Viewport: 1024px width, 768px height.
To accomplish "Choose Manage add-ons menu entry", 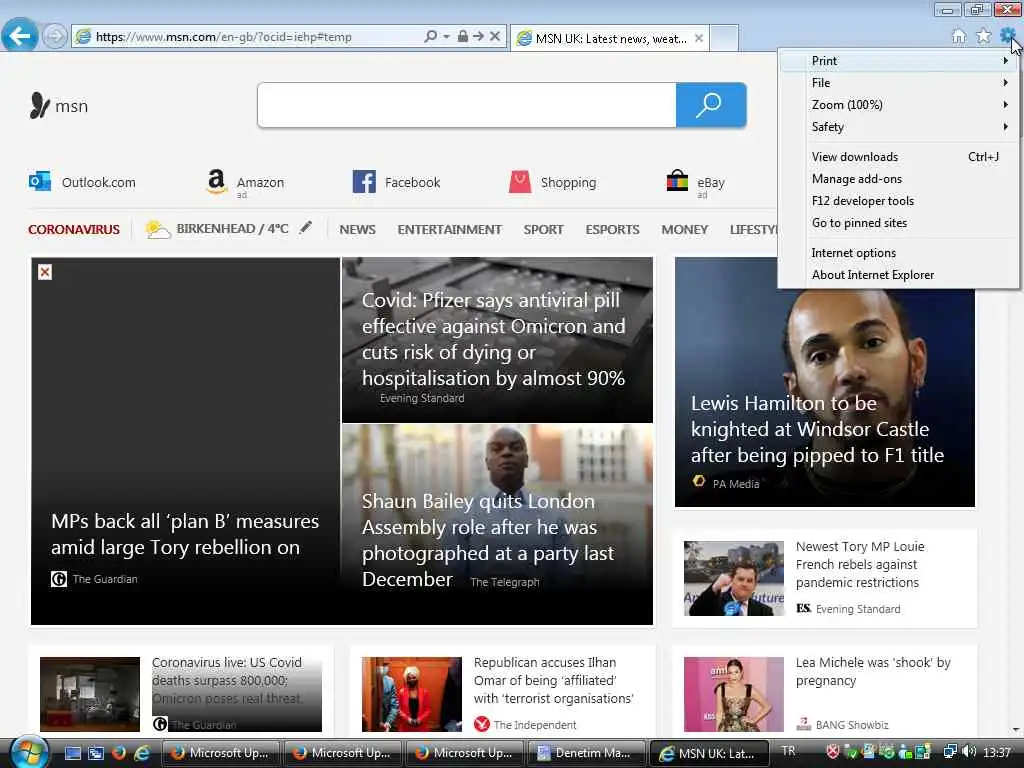I will (x=899, y=179).
